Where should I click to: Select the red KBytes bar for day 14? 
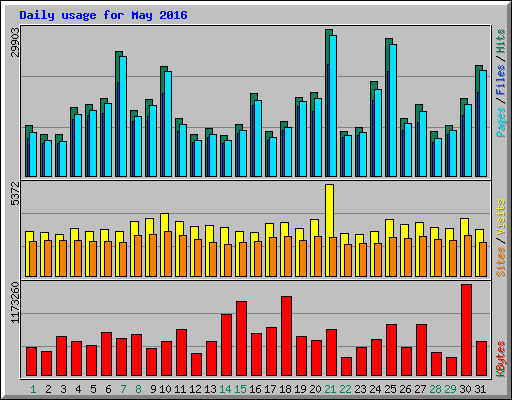(x=226, y=345)
